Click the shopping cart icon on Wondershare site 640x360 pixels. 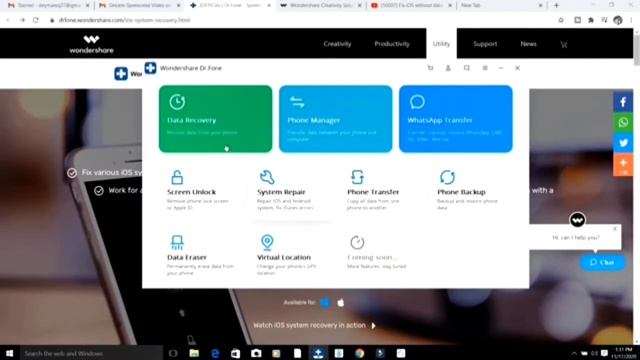click(x=564, y=44)
